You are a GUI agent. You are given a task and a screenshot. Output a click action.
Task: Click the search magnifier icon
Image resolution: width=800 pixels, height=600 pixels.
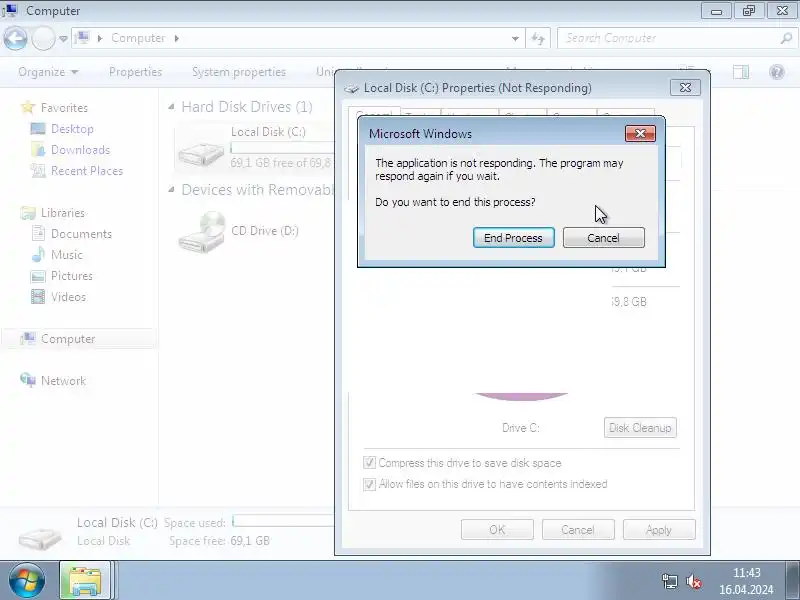786,38
